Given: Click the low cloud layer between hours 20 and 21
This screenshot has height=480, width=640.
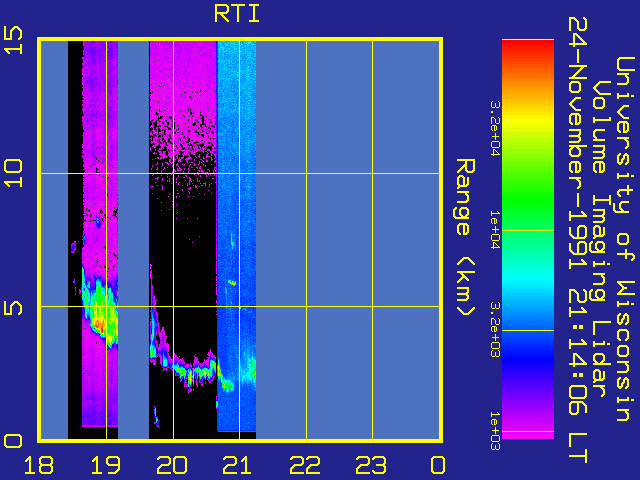Looking at the screenshot, I should tap(195, 369).
